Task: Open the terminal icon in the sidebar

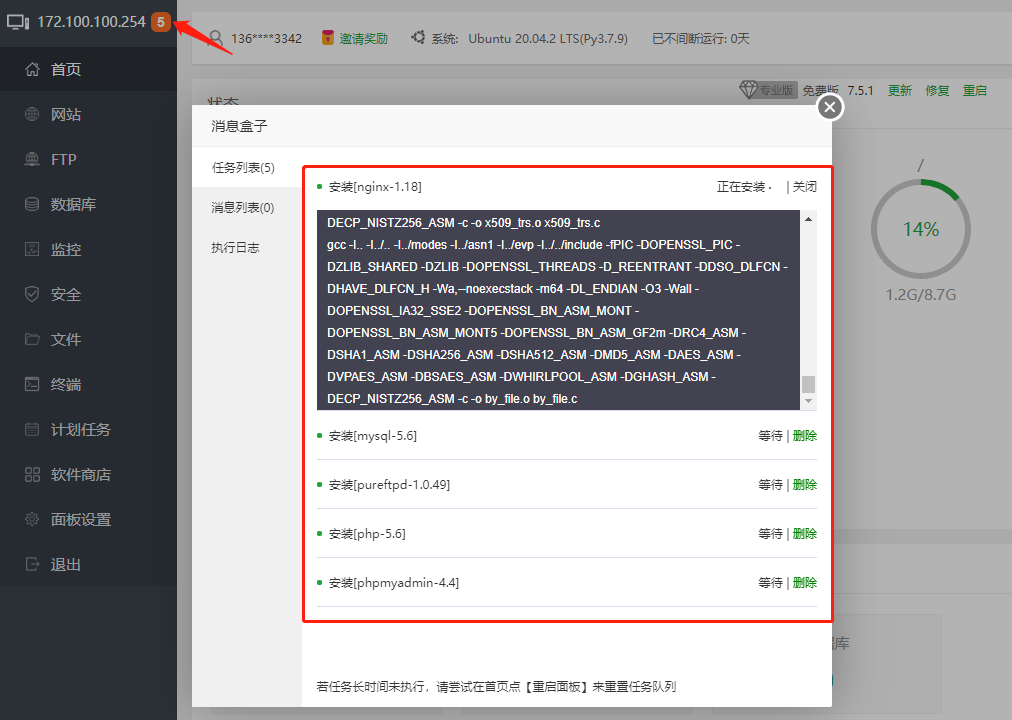Action: (32, 385)
